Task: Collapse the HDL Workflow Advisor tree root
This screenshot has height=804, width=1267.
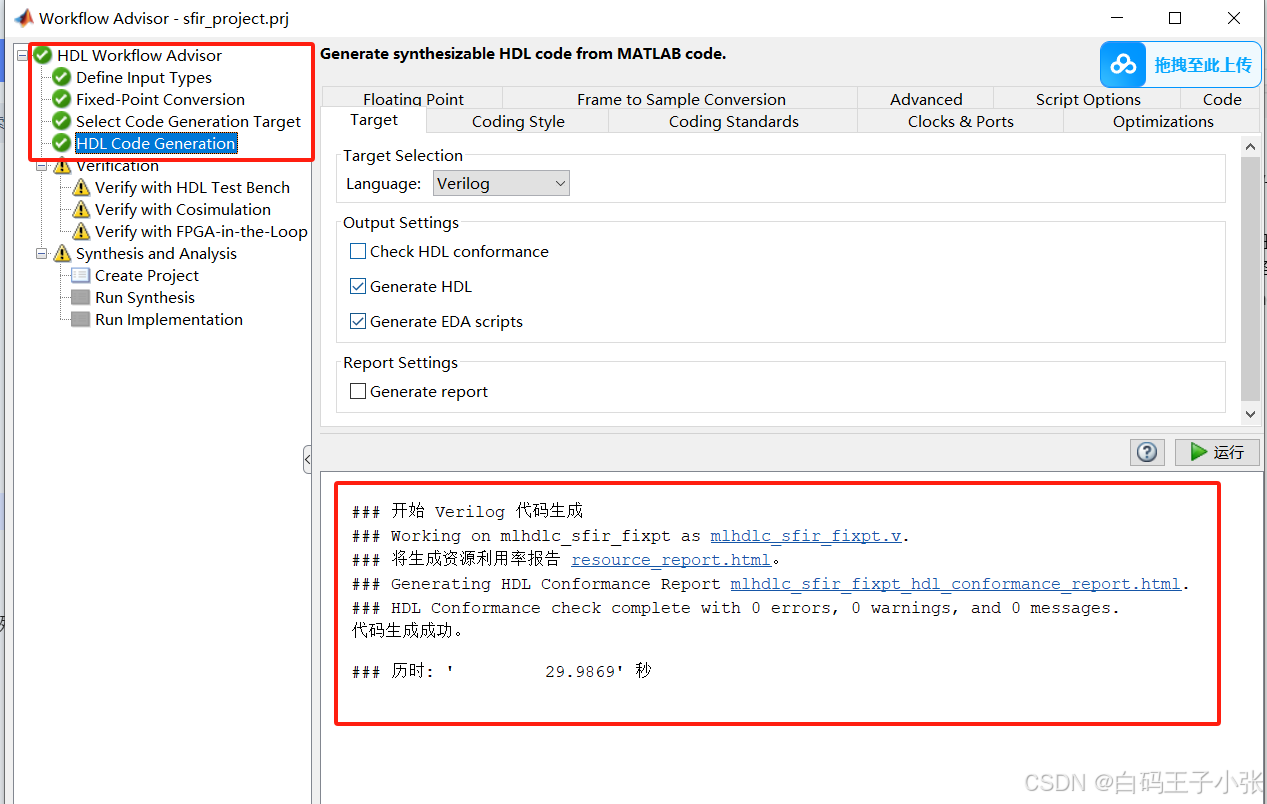Action: tap(24, 55)
